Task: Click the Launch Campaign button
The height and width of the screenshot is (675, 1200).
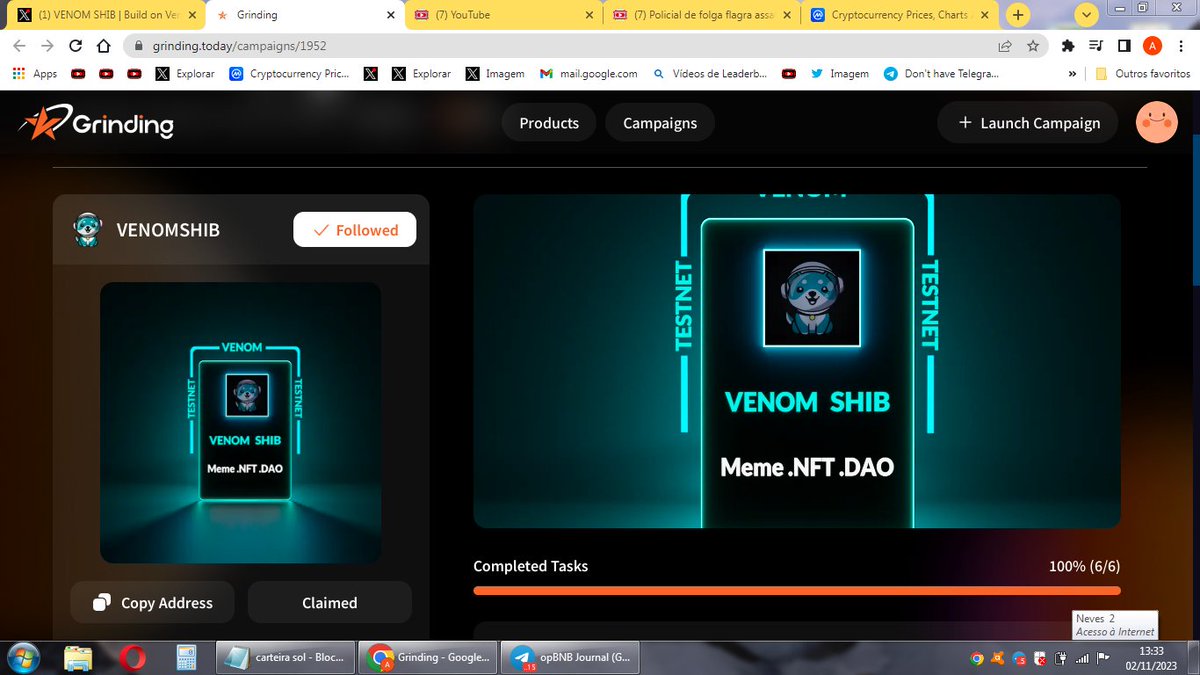Action: [x=1028, y=122]
